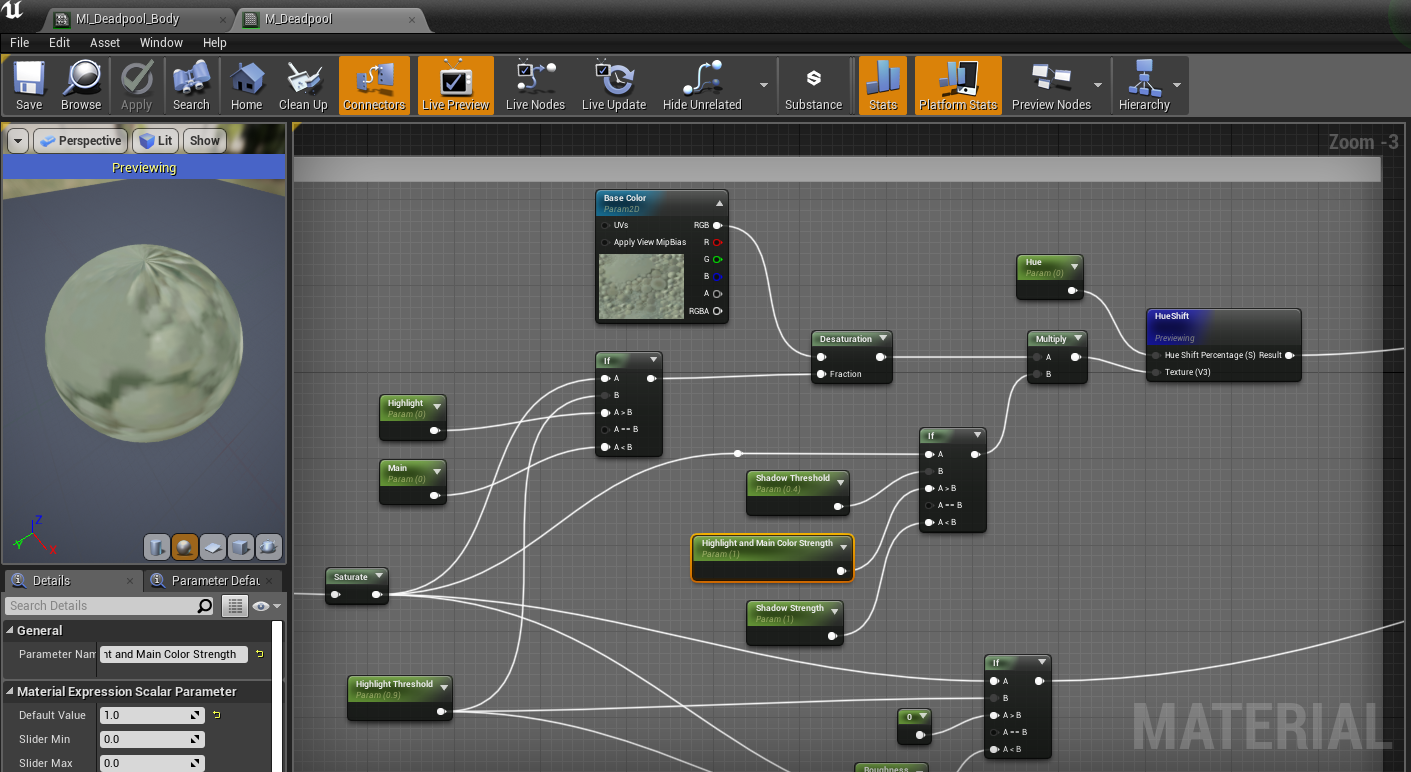Click the Save toolbar icon
This screenshot has height=772, width=1411.
[29, 85]
